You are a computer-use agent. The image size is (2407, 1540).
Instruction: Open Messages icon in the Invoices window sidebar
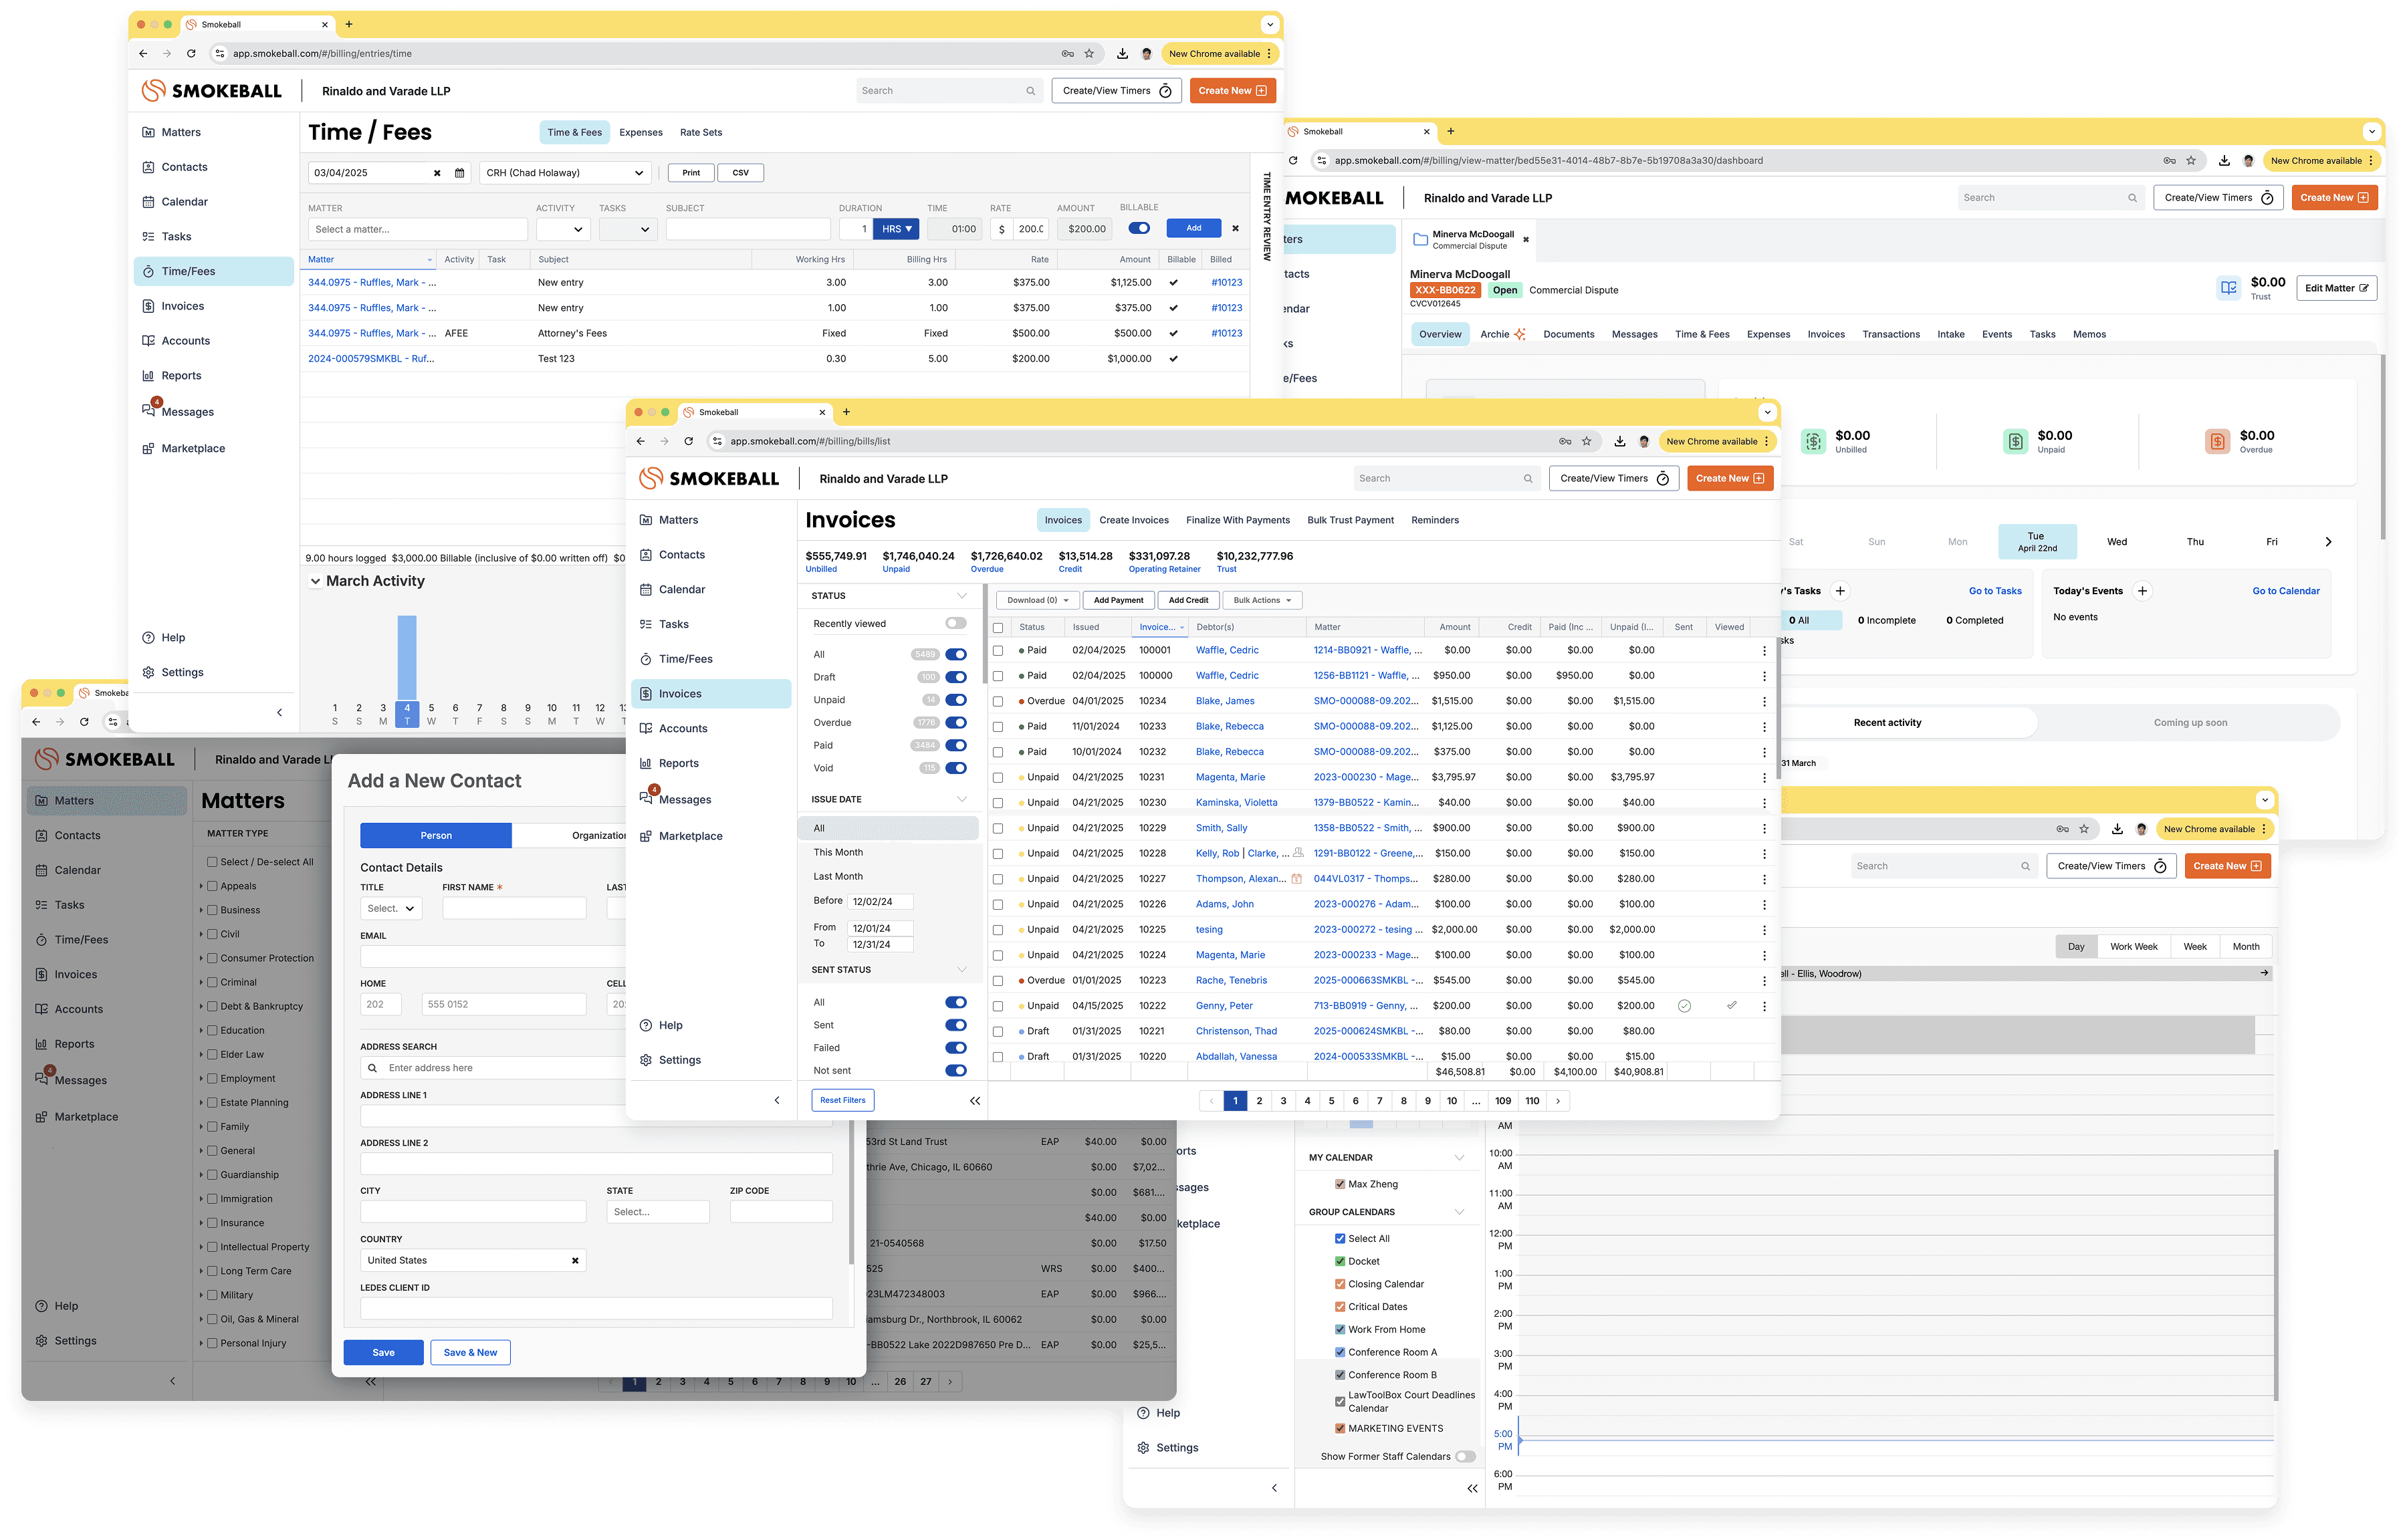coord(647,797)
